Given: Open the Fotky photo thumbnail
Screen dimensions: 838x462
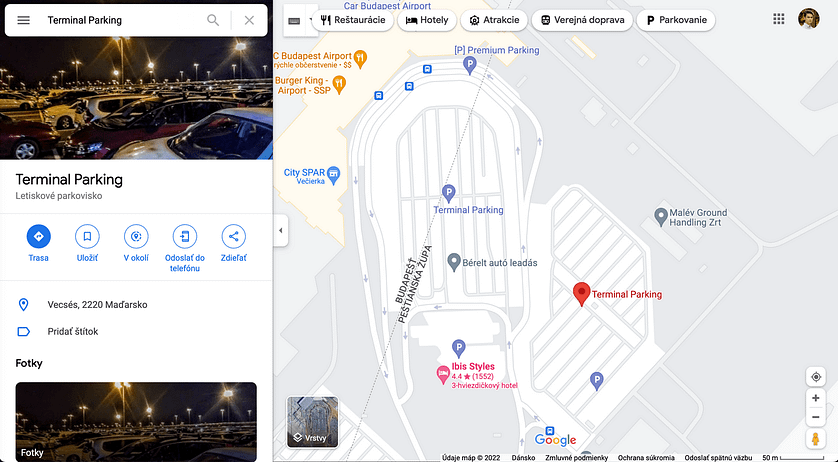Looking at the screenshot, I should [x=136, y=422].
